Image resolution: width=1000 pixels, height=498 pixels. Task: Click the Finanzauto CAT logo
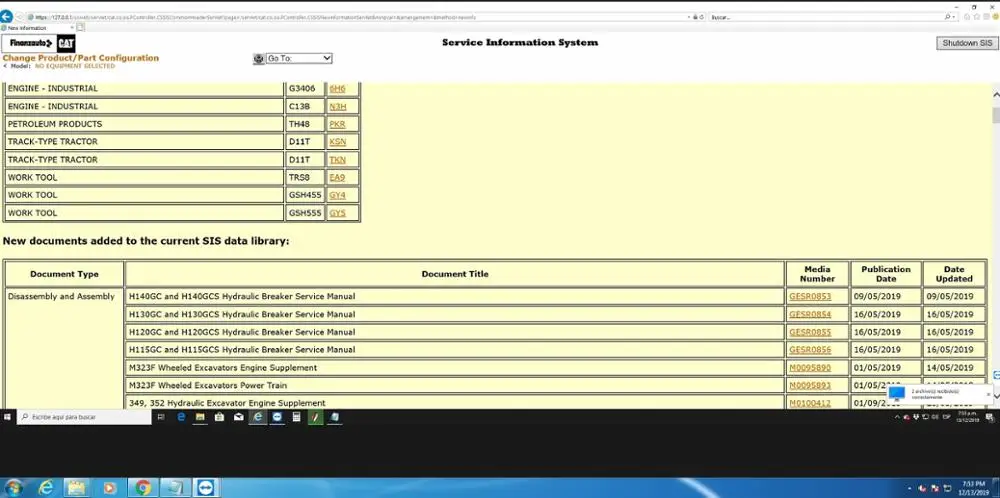[x=39, y=43]
